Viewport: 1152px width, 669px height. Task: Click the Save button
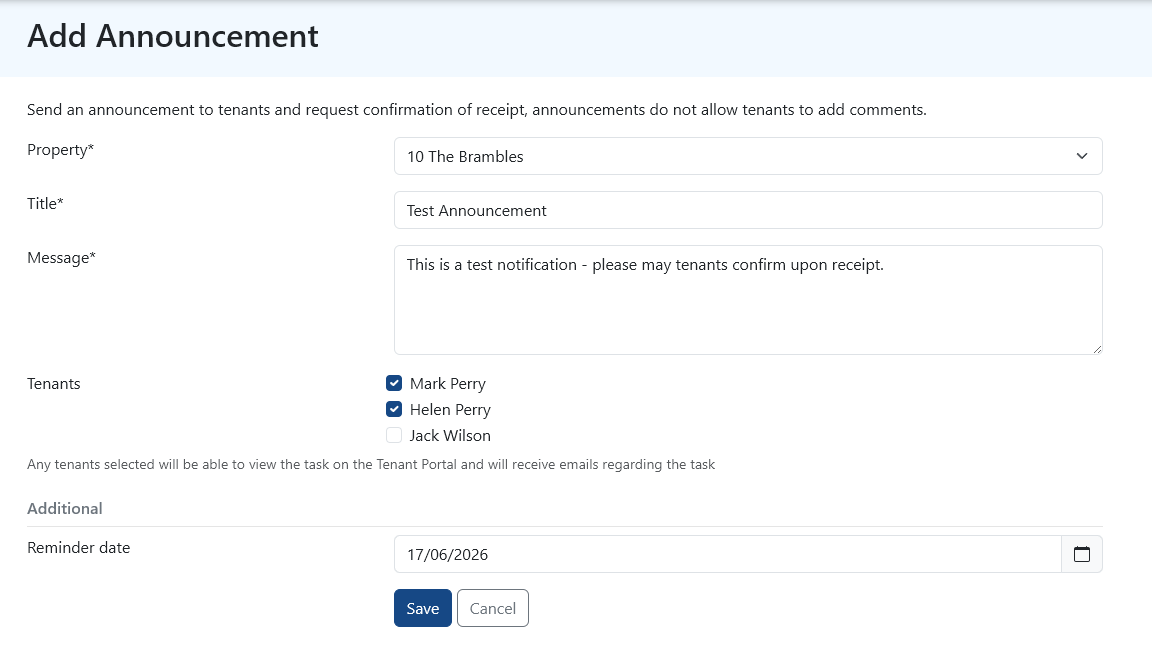click(422, 608)
